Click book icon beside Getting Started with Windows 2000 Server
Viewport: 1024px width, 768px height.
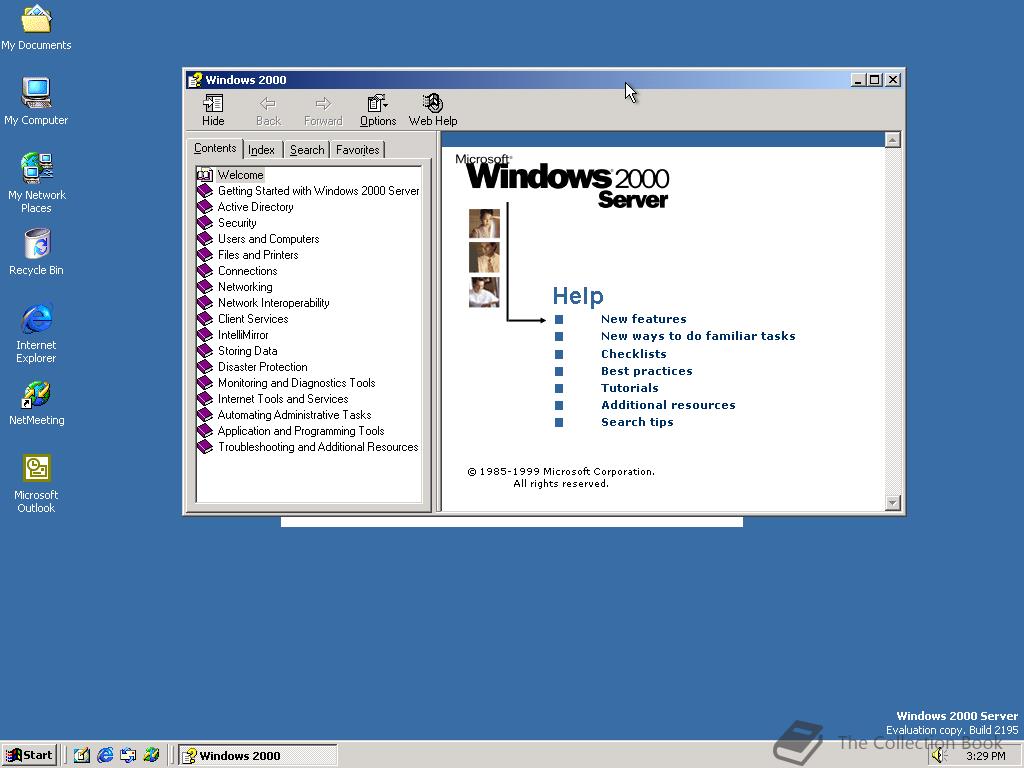point(205,191)
